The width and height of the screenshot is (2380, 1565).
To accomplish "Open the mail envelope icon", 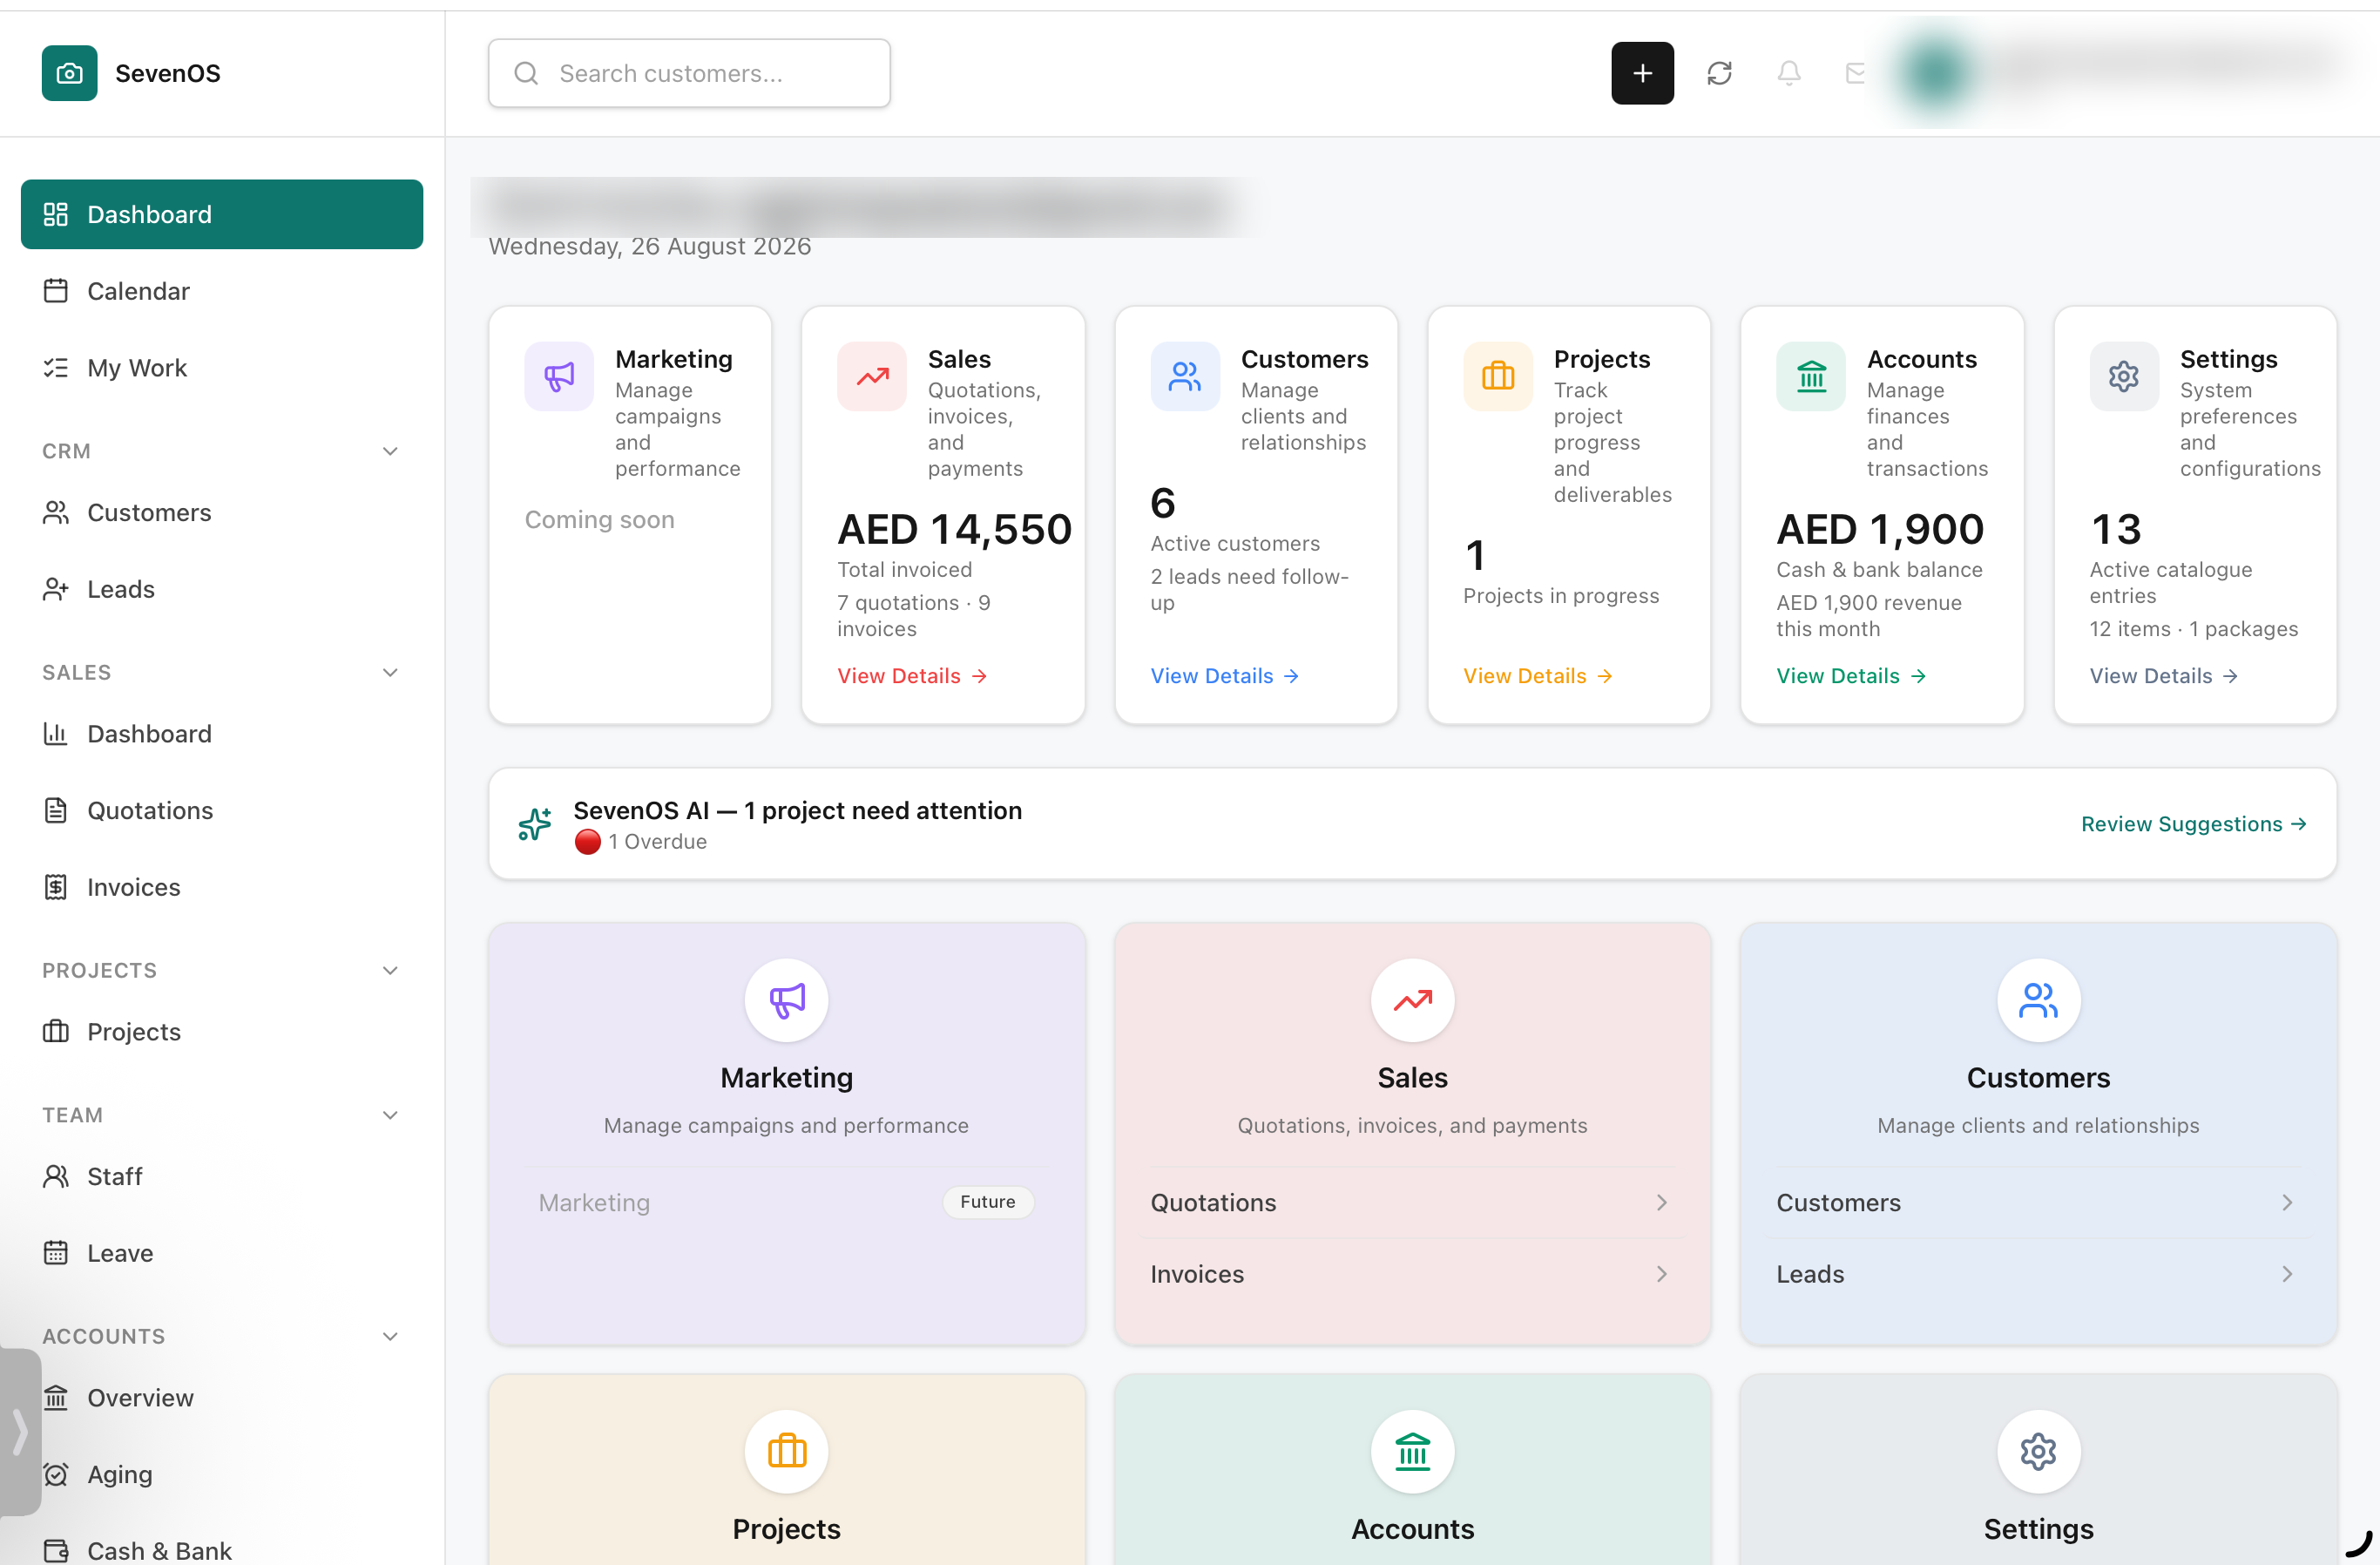I will 1856,73.
